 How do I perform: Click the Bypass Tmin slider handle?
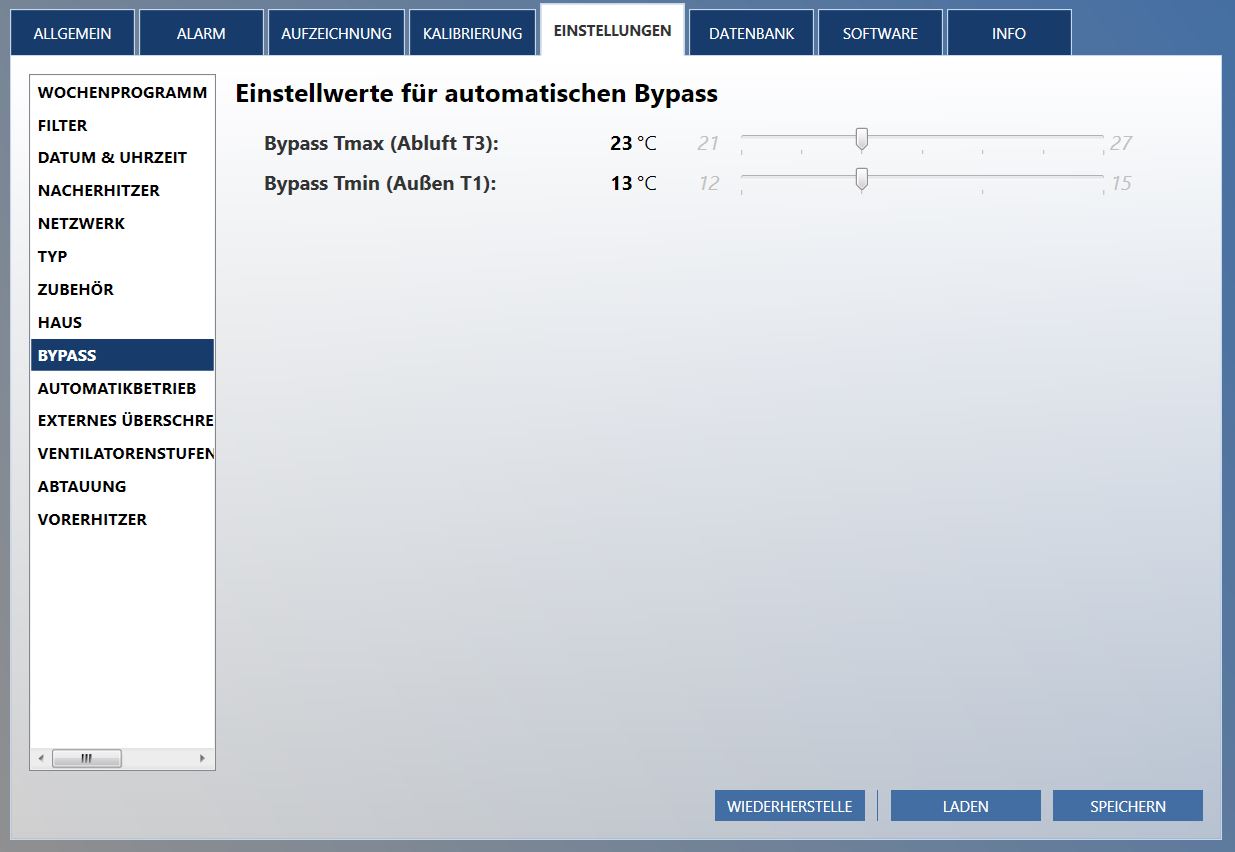coord(861,180)
